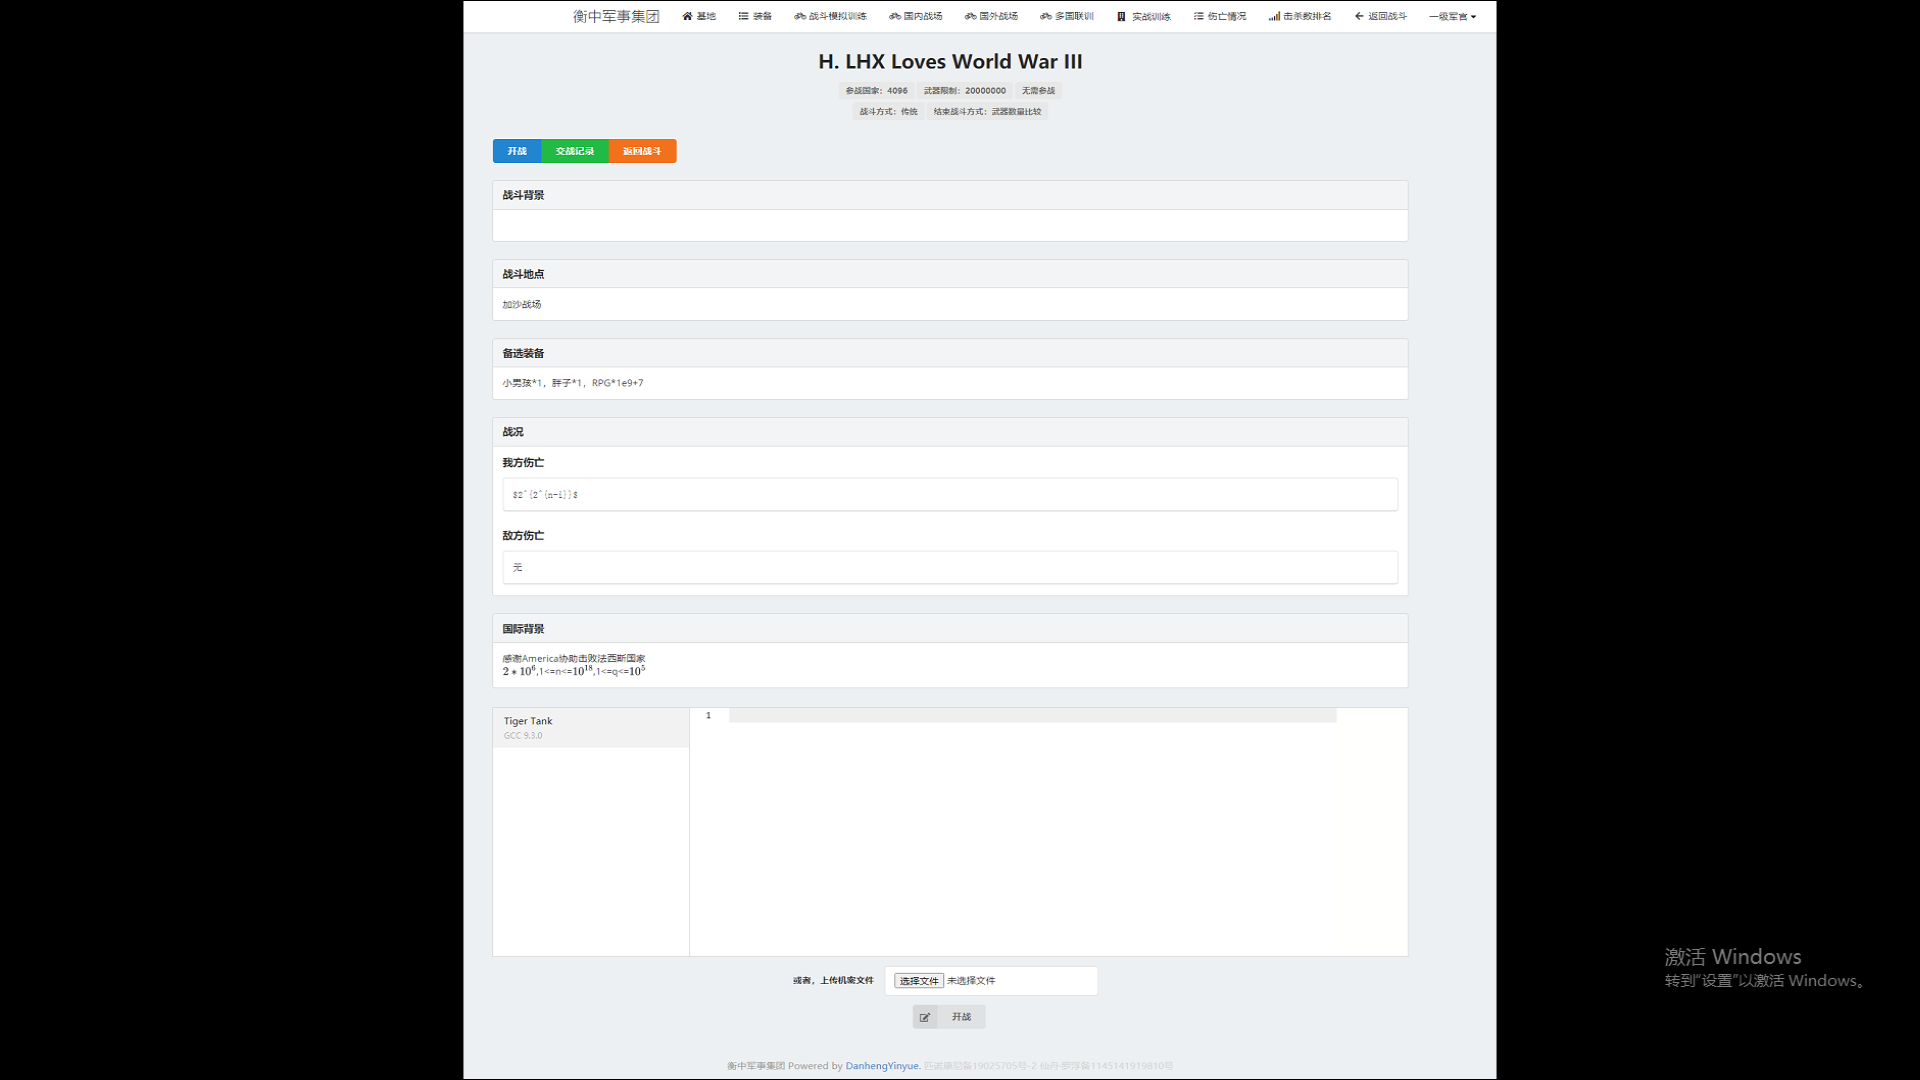Expand the 一级军官 user dropdown
Screen dimensions: 1920x1080
pos(1452,16)
